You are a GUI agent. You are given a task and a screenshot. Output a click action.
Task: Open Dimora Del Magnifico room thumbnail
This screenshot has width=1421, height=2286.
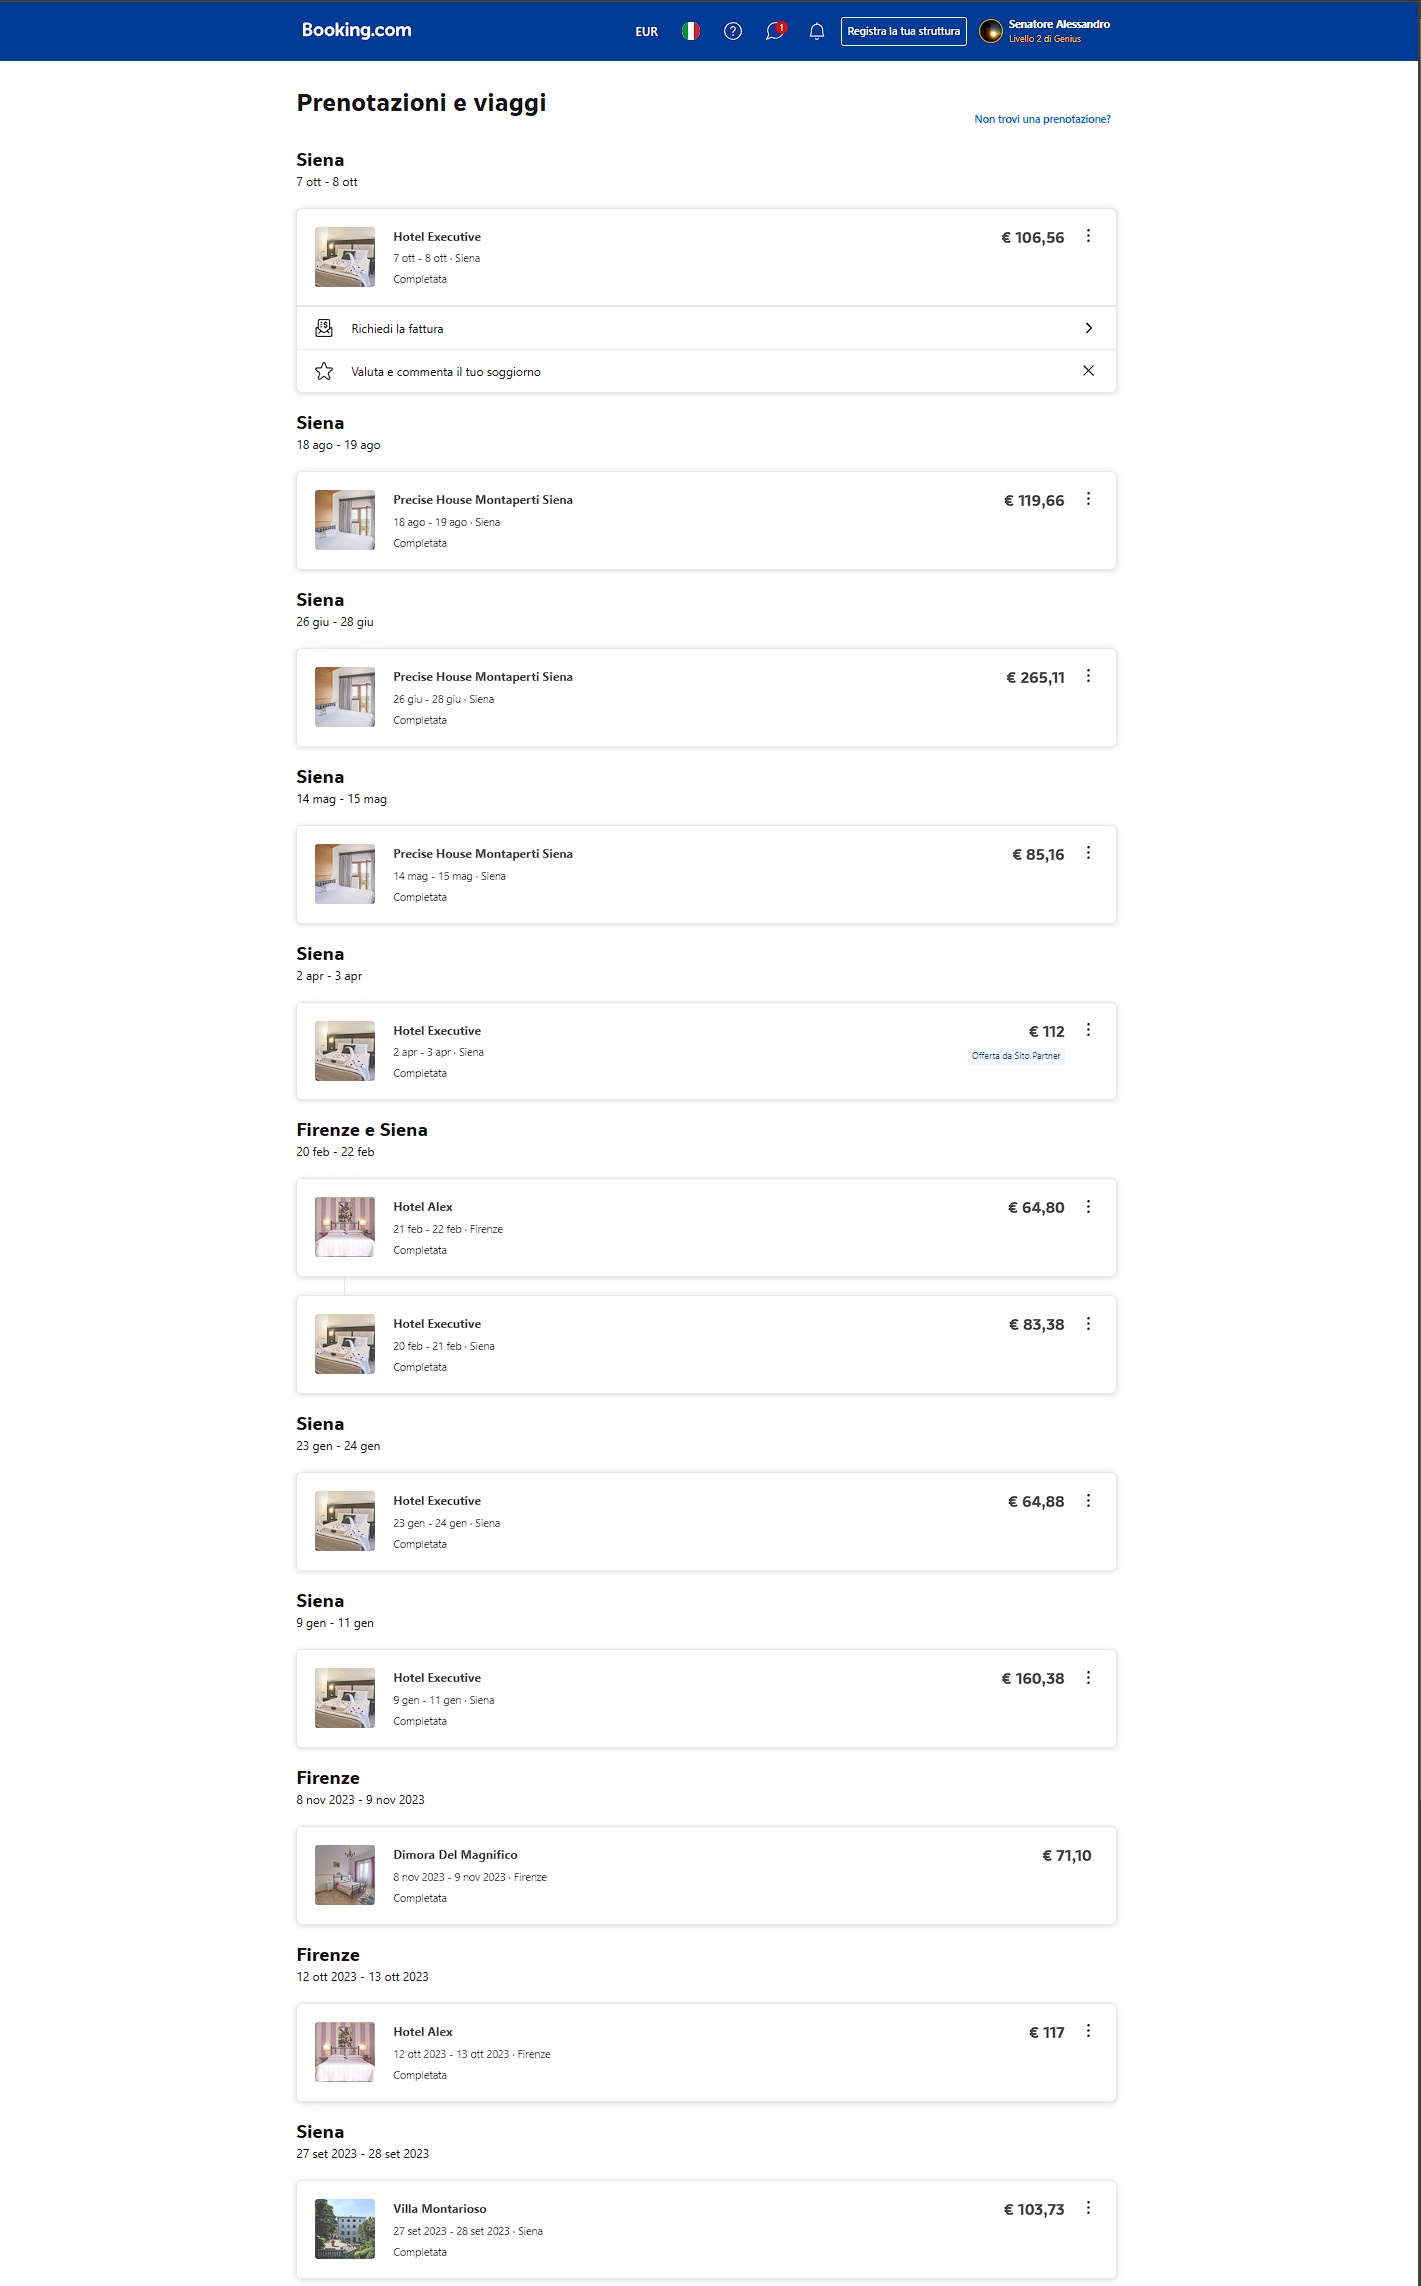[345, 1875]
